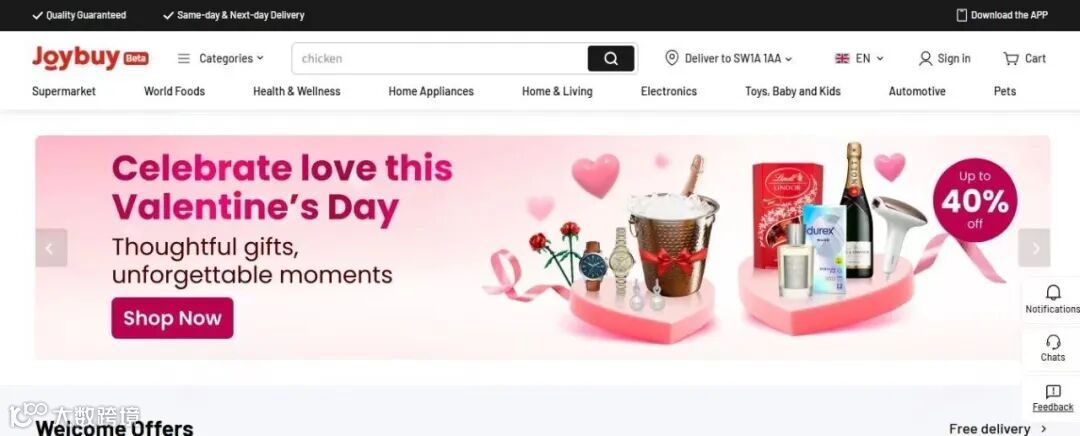
Task: Open Chats headset icon
Action: (1052, 342)
